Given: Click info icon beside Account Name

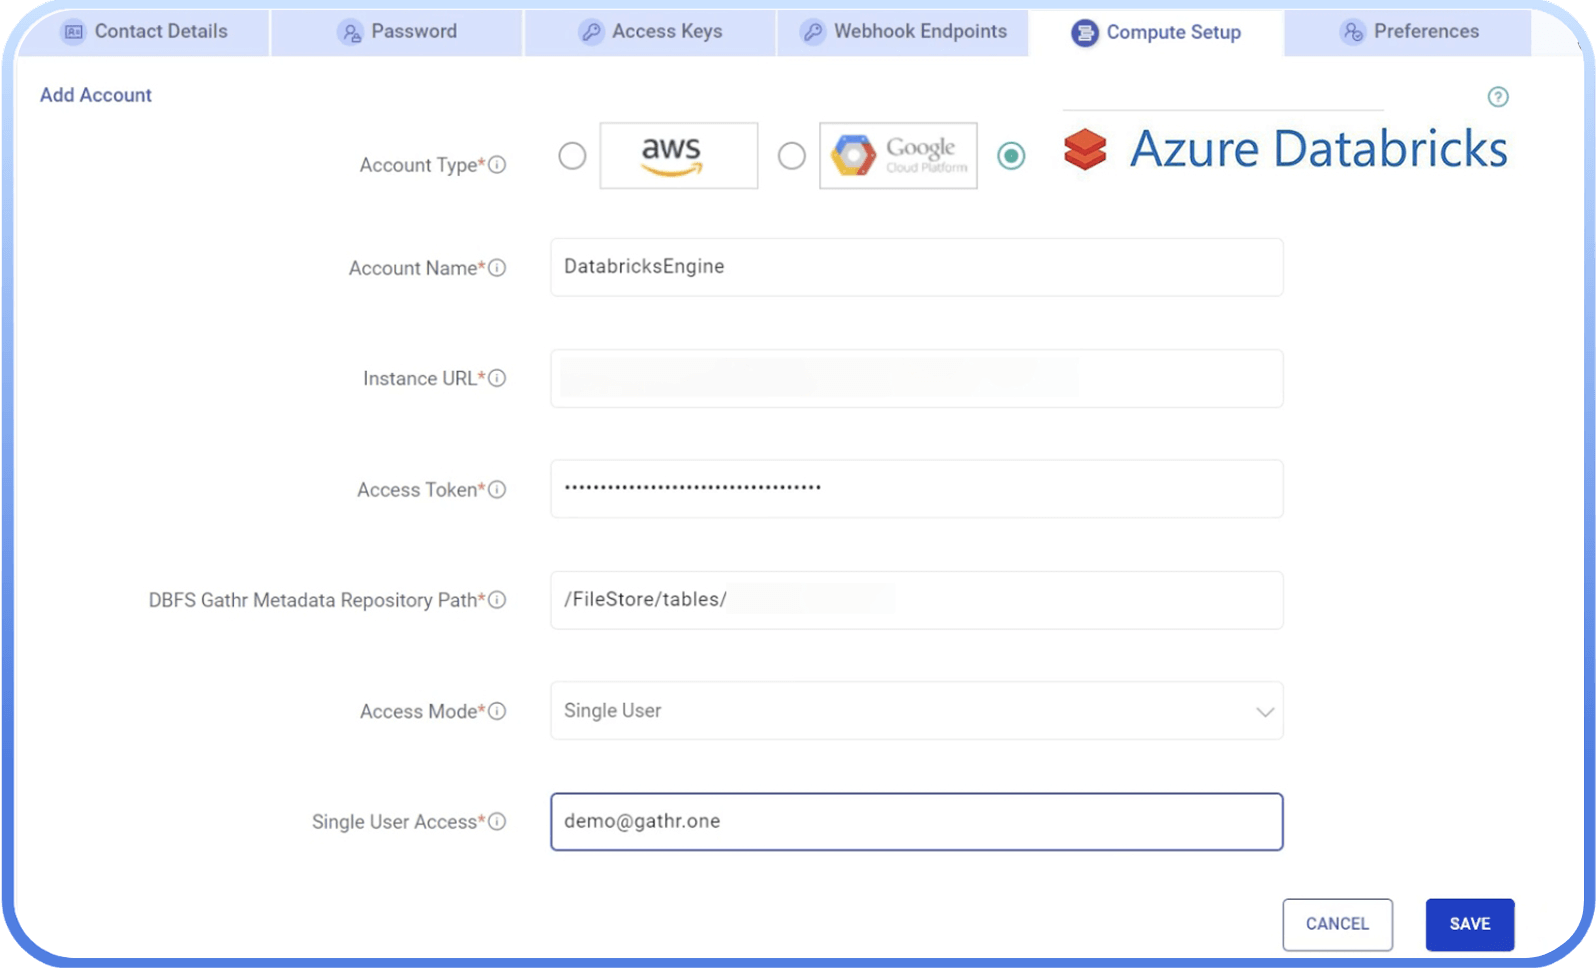Looking at the screenshot, I should [x=497, y=268].
